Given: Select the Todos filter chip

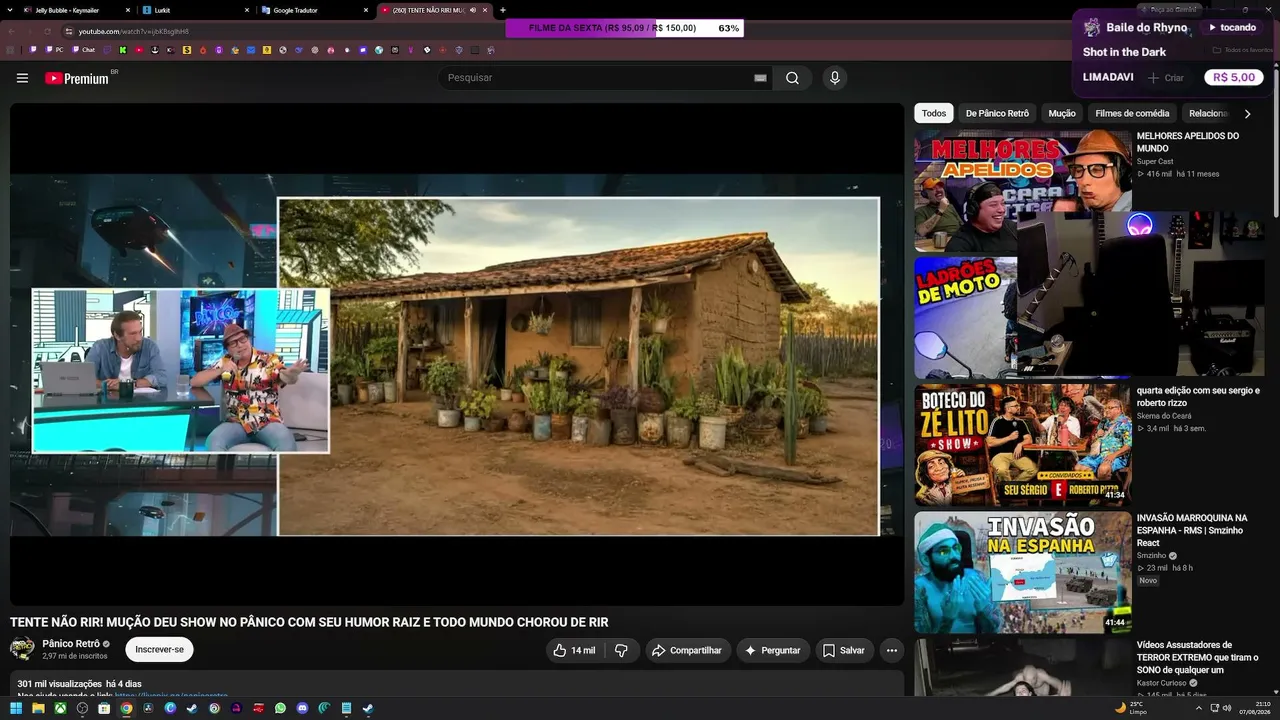Looking at the screenshot, I should click(x=934, y=113).
